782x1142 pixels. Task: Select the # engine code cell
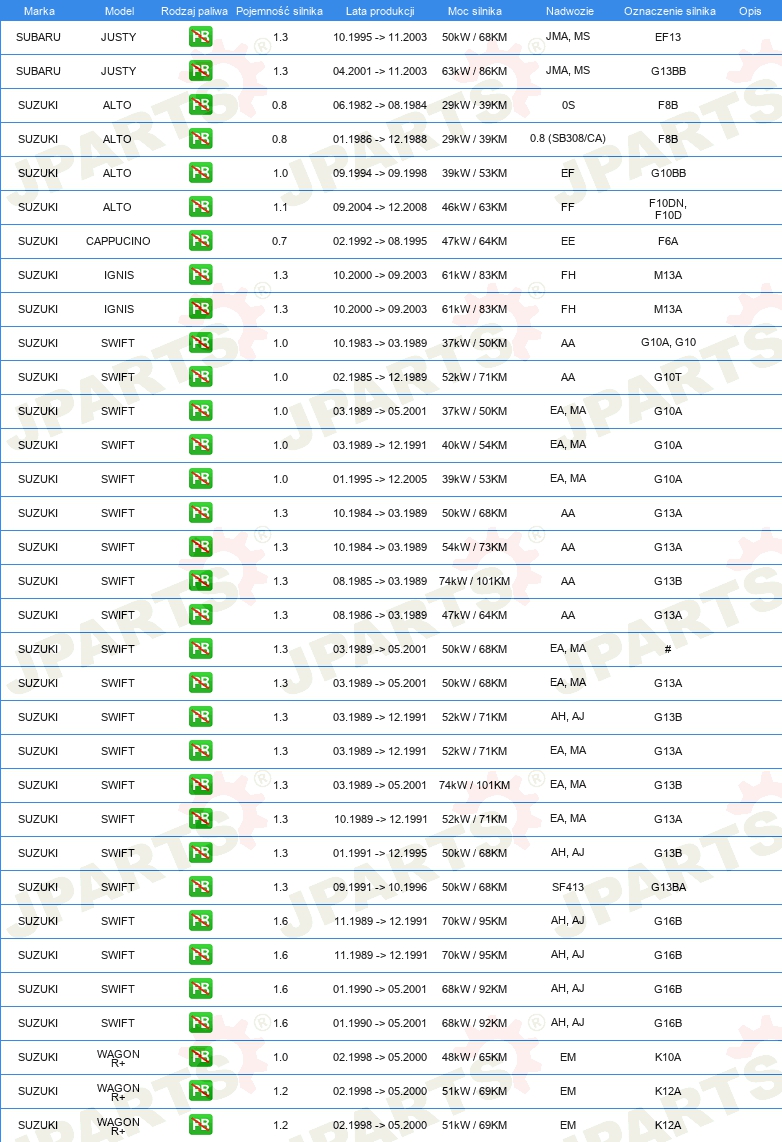(668, 649)
